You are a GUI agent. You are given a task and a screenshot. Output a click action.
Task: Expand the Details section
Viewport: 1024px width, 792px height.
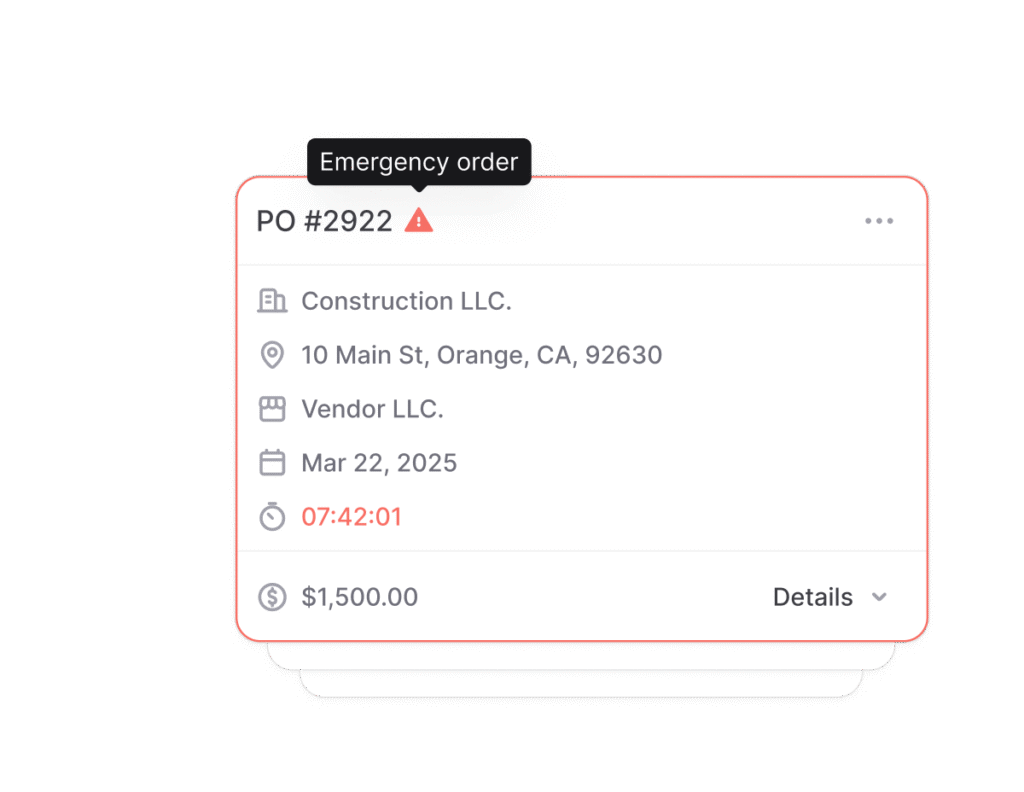(x=812, y=596)
